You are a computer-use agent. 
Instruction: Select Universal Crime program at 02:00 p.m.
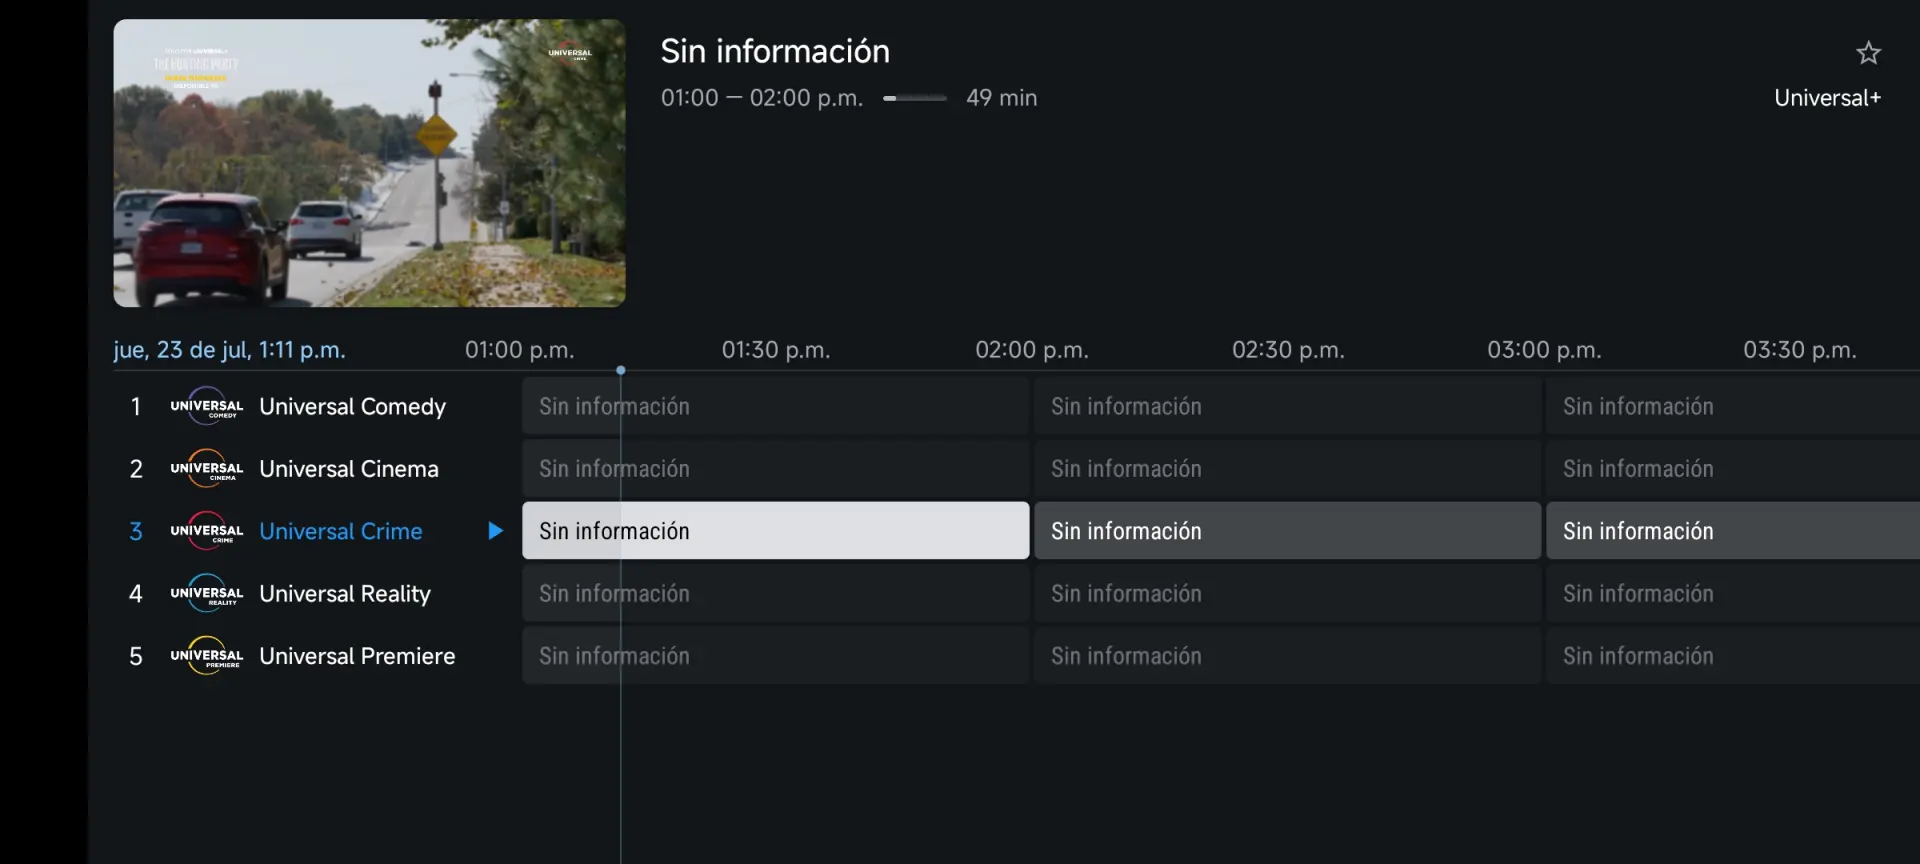coord(1287,530)
